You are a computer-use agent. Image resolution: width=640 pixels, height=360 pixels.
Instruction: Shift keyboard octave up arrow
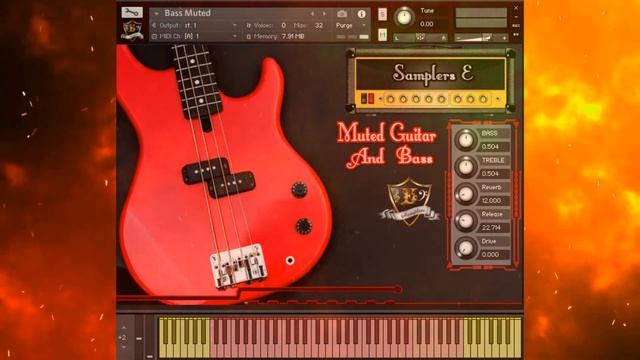pos(123,328)
